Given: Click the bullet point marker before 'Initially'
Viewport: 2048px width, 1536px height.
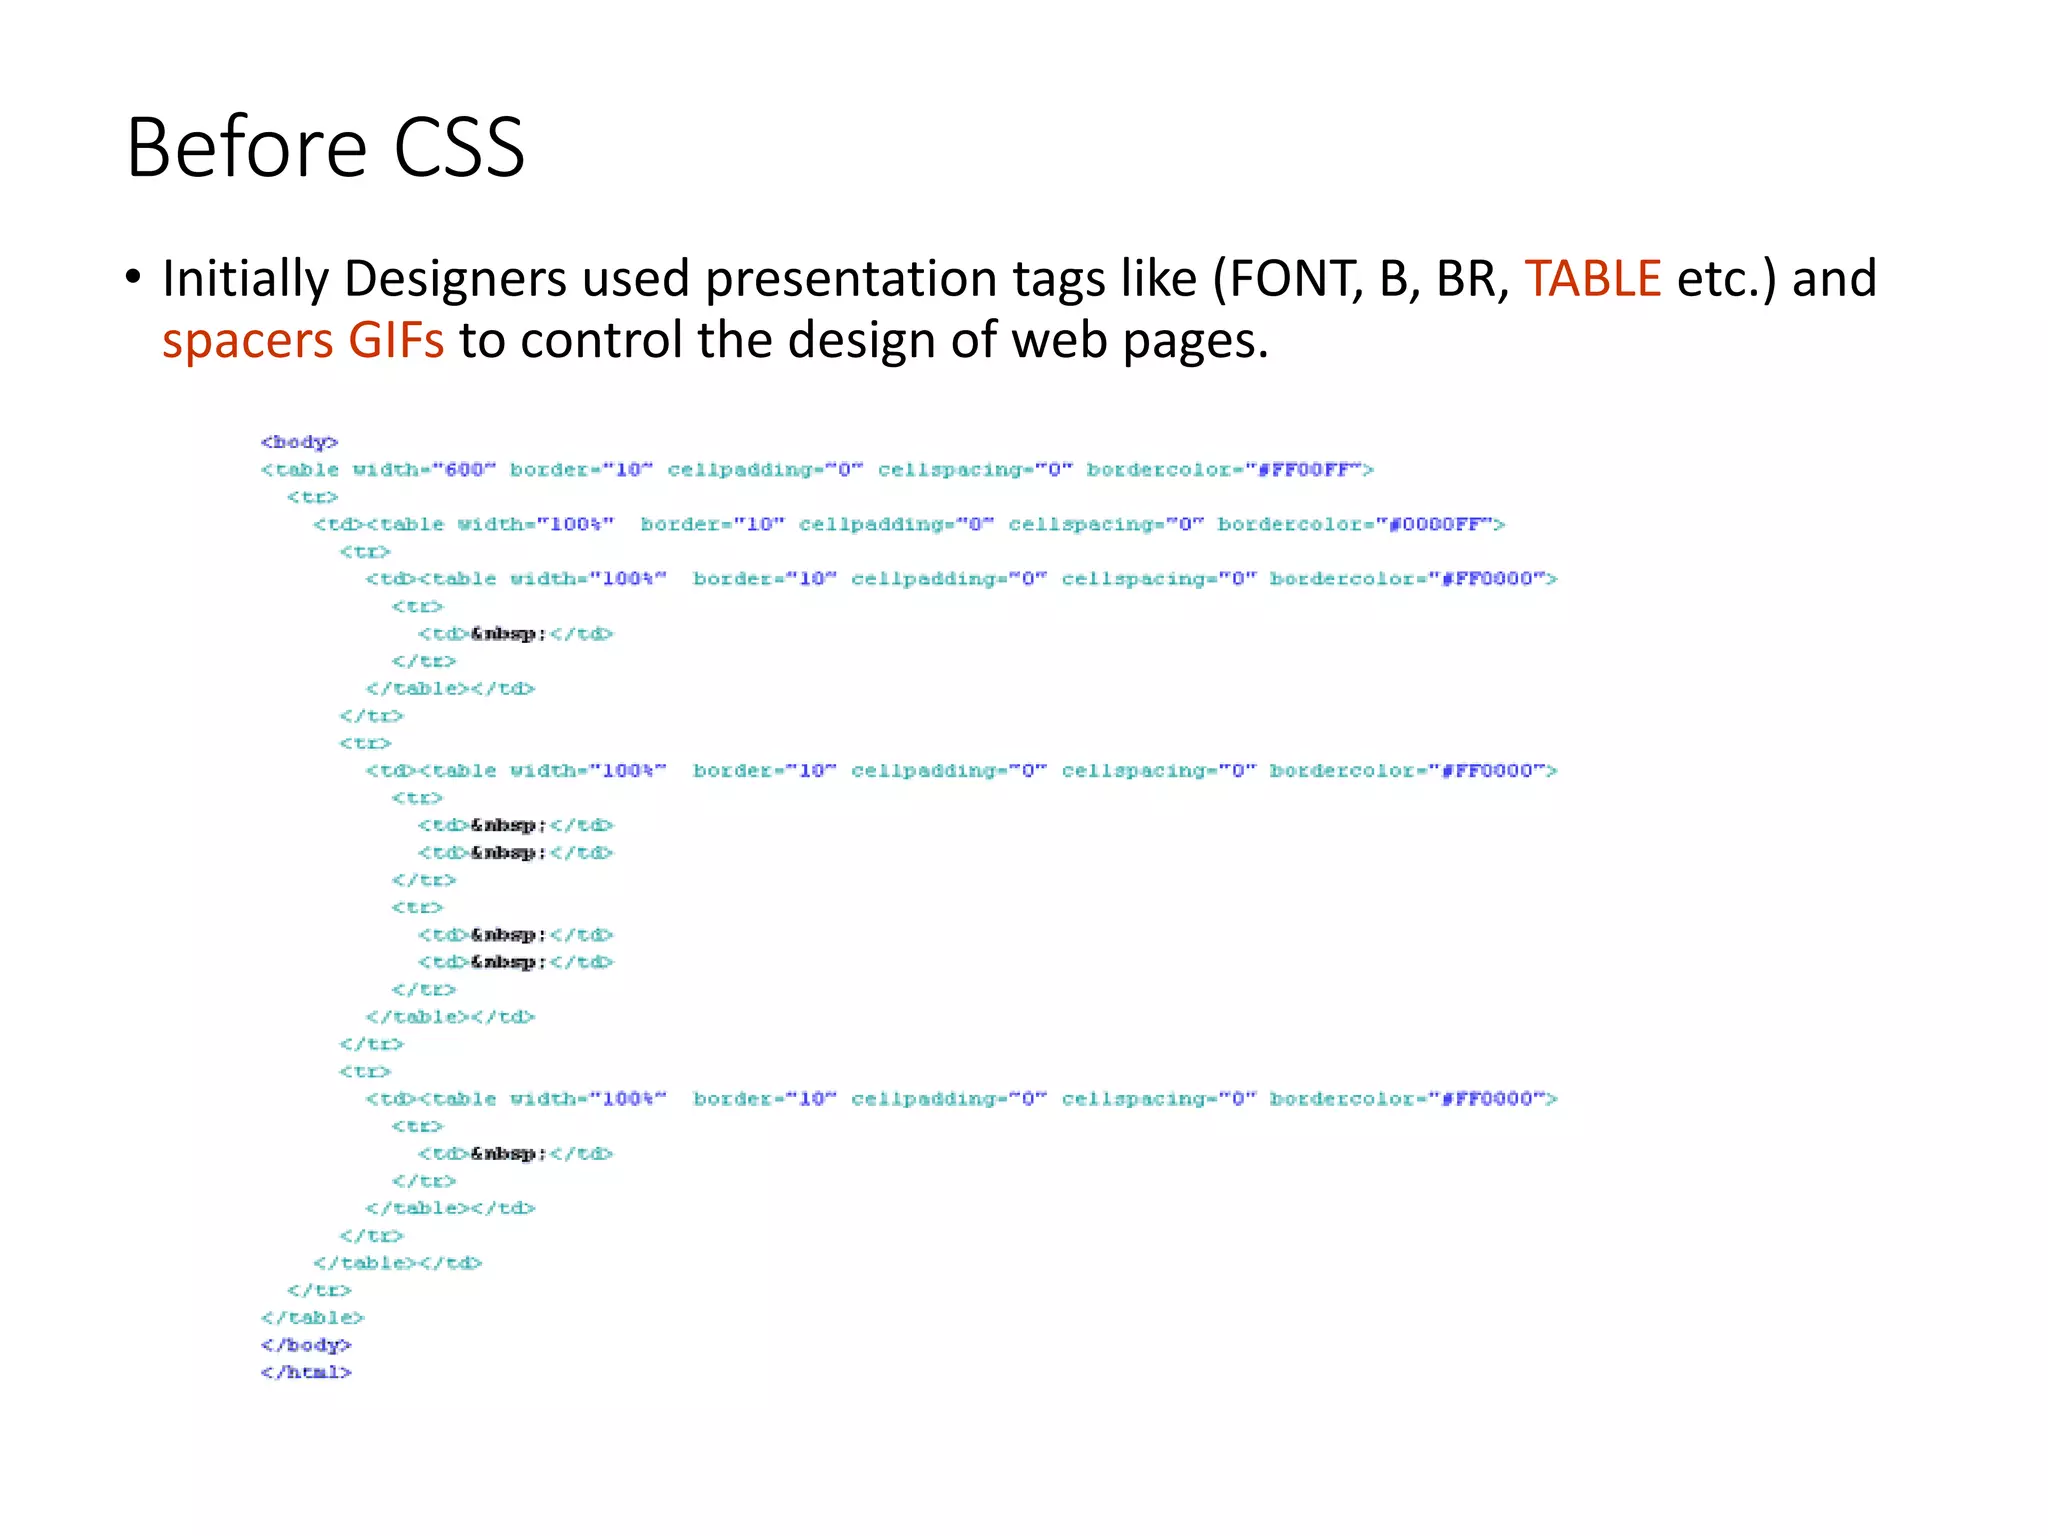Looking at the screenshot, I should coord(134,277).
